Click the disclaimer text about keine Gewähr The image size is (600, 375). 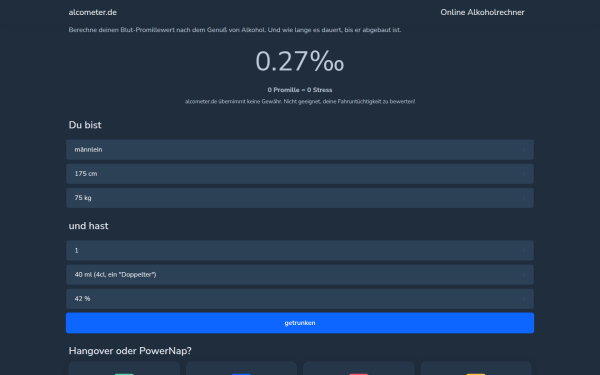coord(300,101)
